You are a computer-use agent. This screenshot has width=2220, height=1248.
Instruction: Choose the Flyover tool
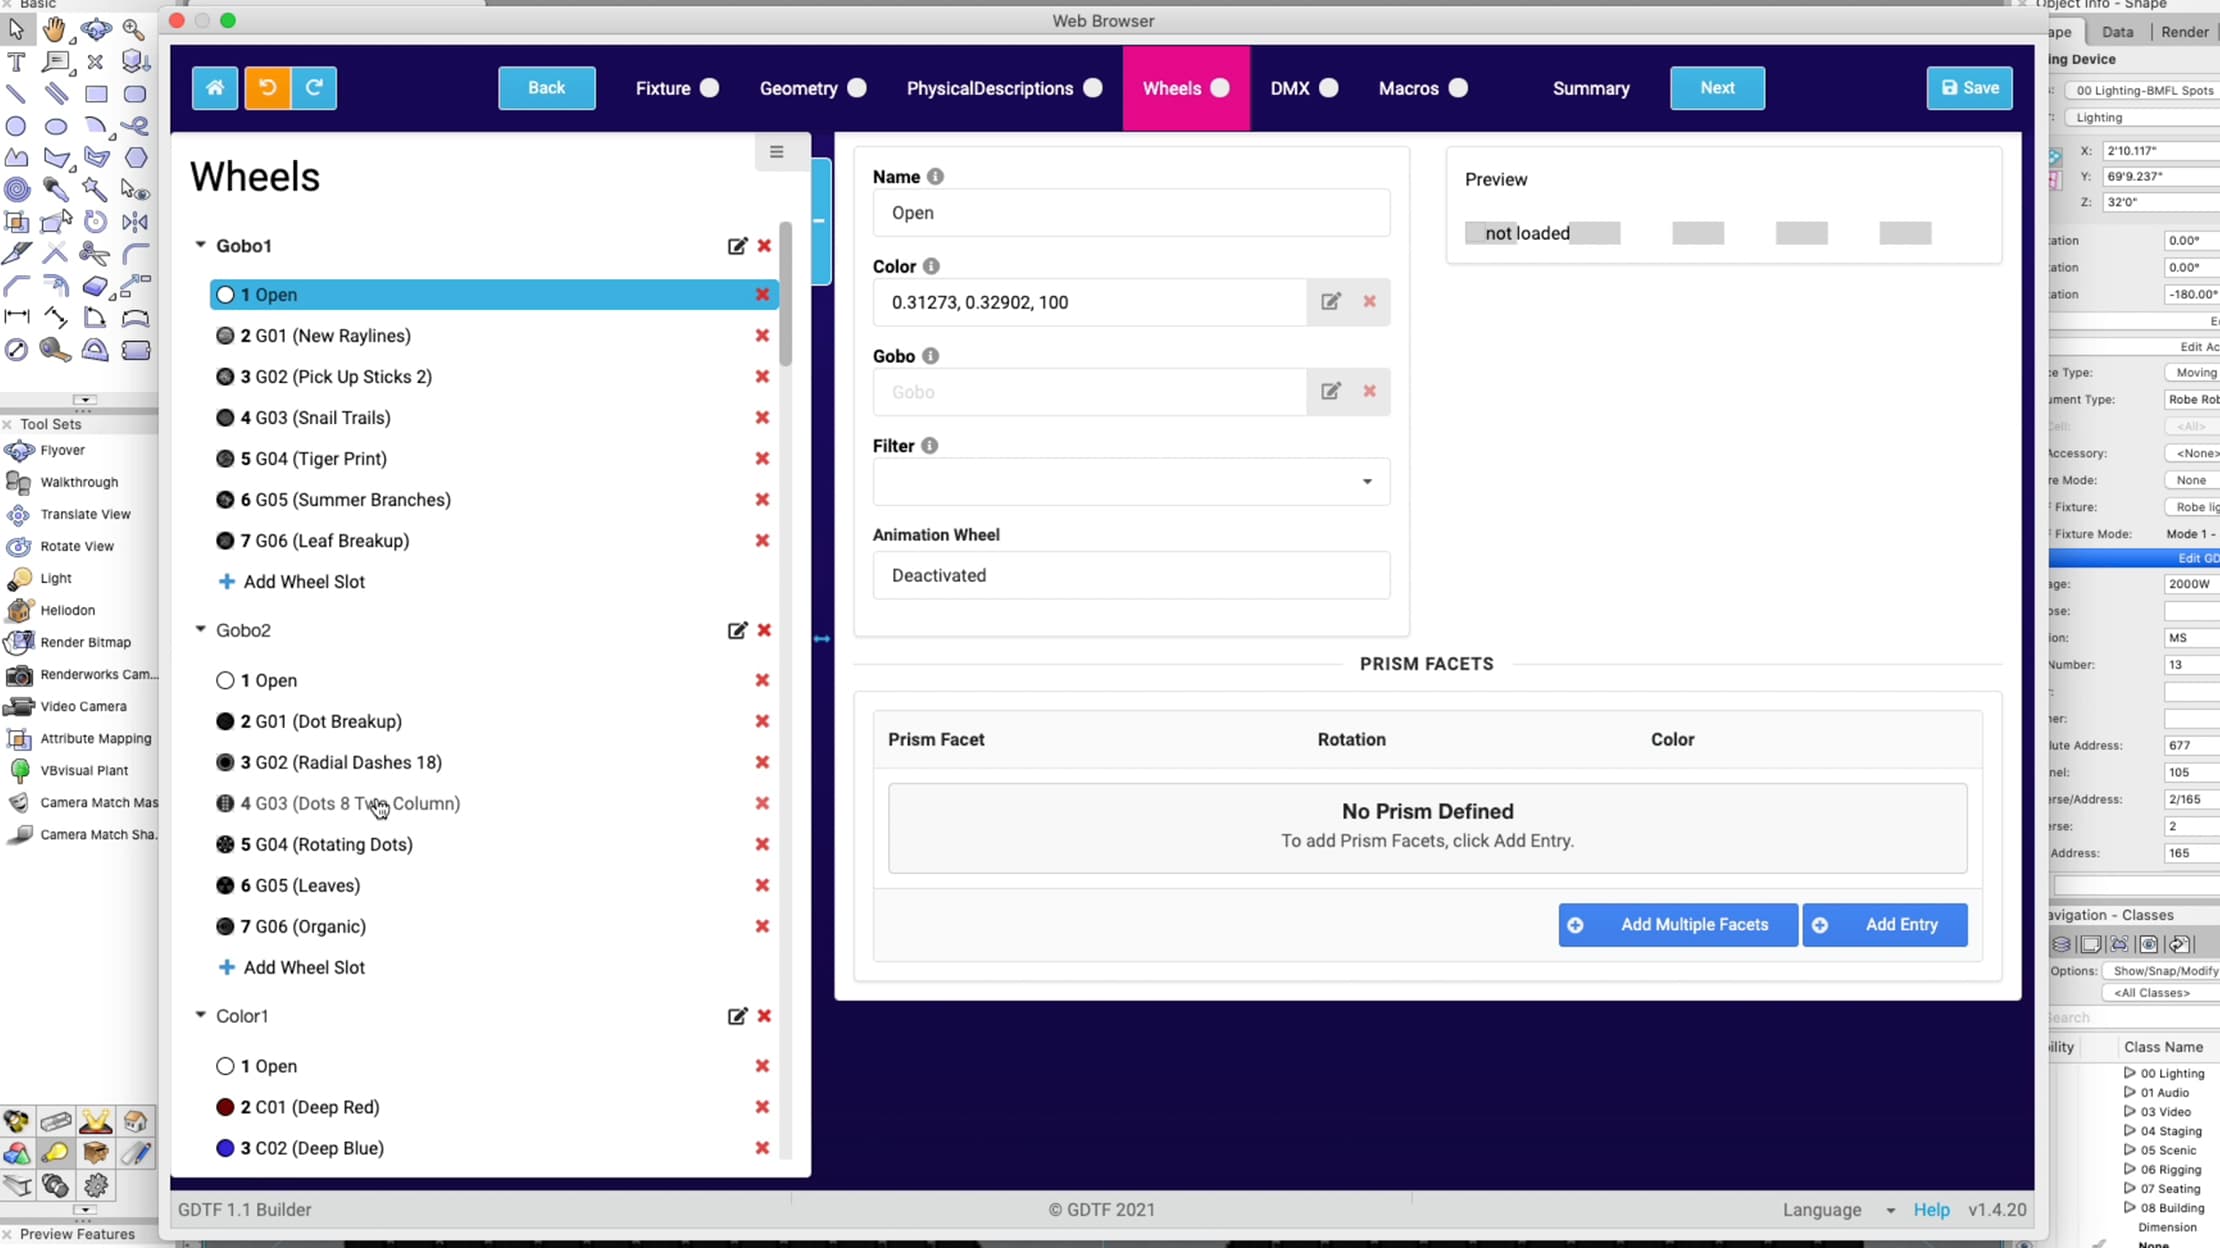click(x=62, y=450)
